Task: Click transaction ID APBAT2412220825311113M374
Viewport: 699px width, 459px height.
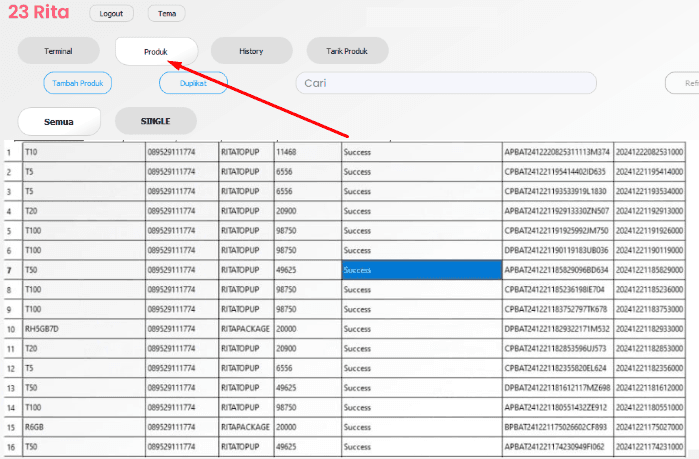Action: coord(557,152)
